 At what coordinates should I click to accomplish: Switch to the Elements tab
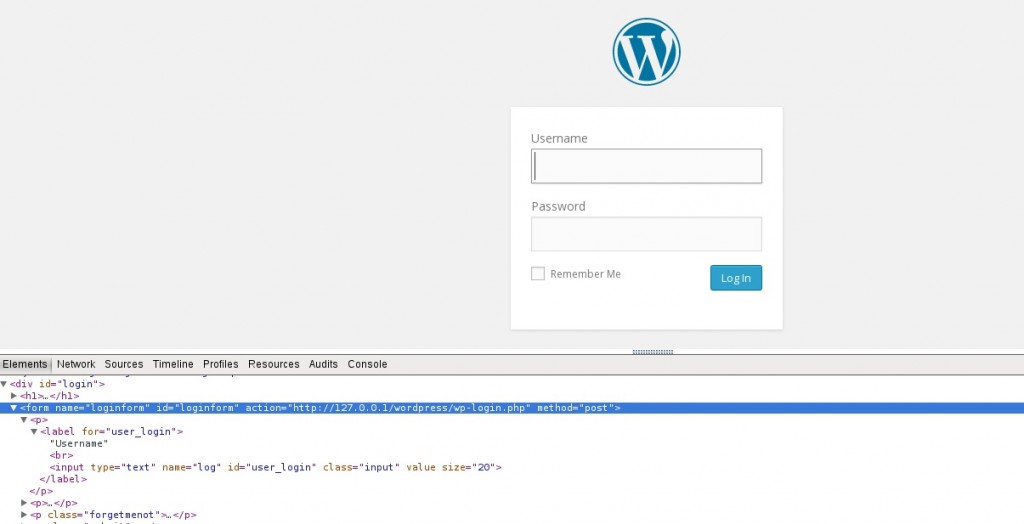pos(25,364)
